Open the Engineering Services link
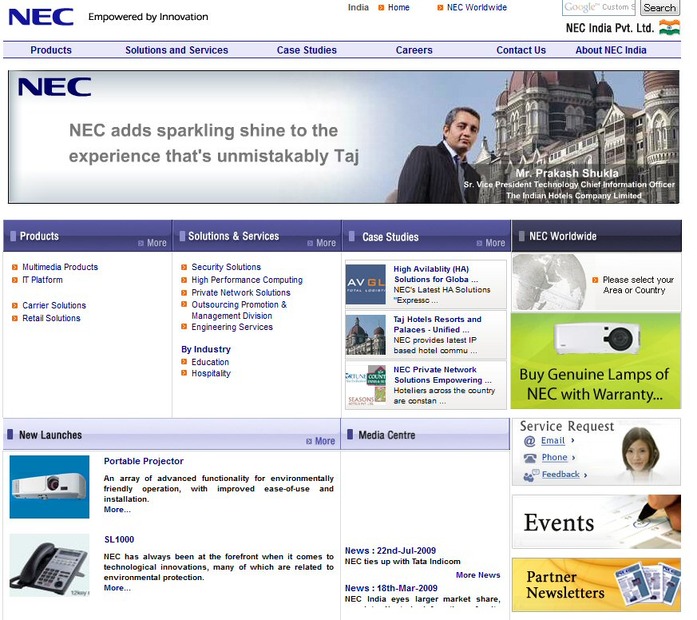697x620 pixels. (x=232, y=327)
